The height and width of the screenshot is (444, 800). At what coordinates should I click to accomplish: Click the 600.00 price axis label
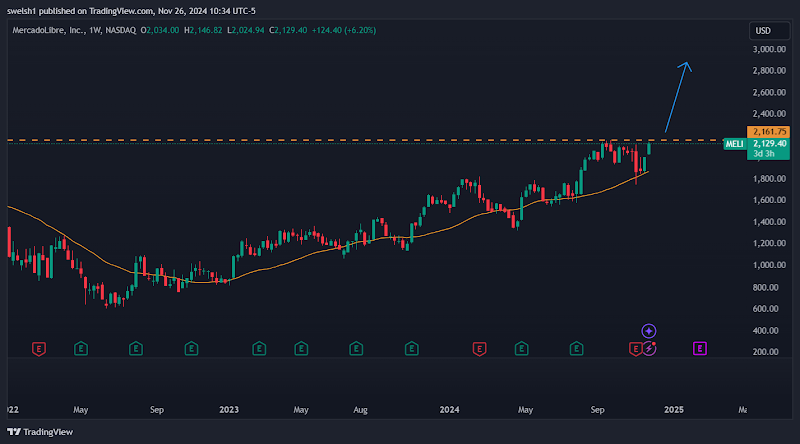[x=766, y=309]
